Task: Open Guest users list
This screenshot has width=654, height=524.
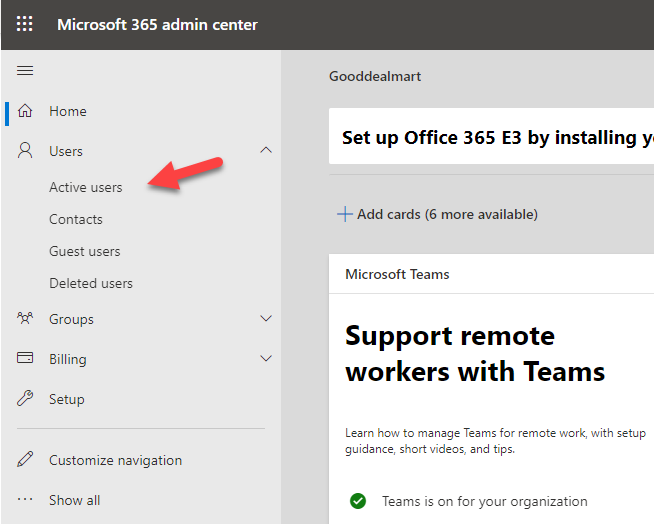Action: pyautogui.click(x=85, y=252)
